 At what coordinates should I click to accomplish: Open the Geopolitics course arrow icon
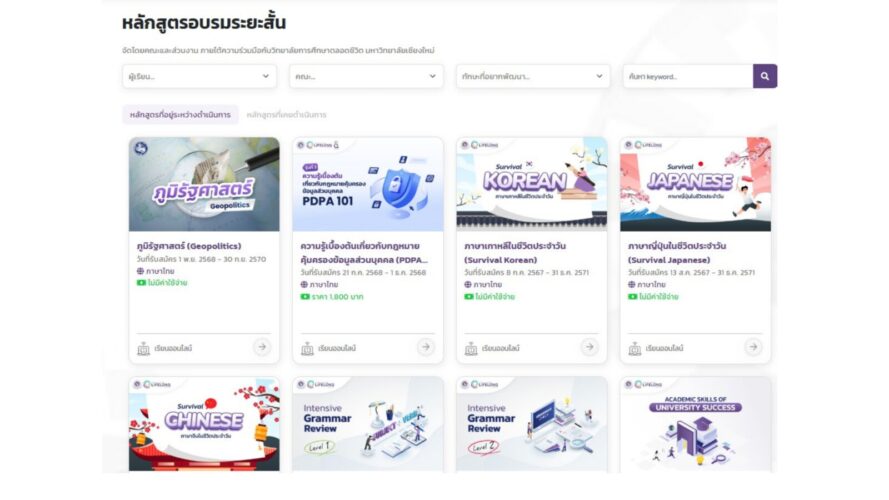pos(261,346)
